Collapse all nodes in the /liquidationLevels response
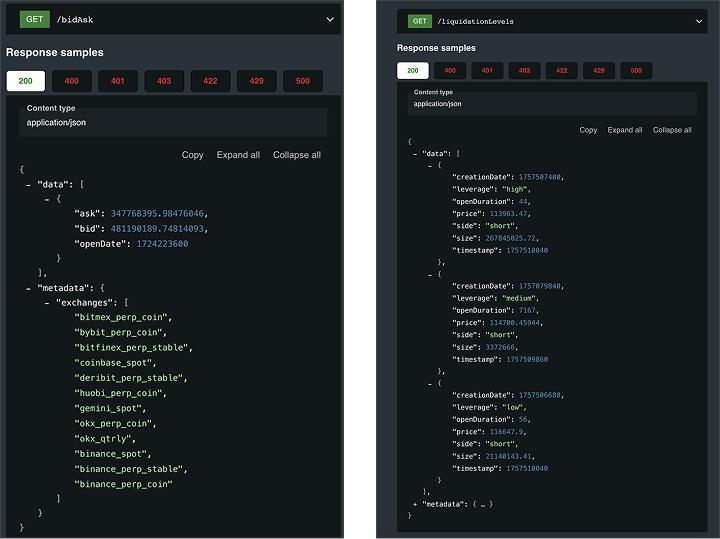The height and width of the screenshot is (539, 720). tap(672, 130)
